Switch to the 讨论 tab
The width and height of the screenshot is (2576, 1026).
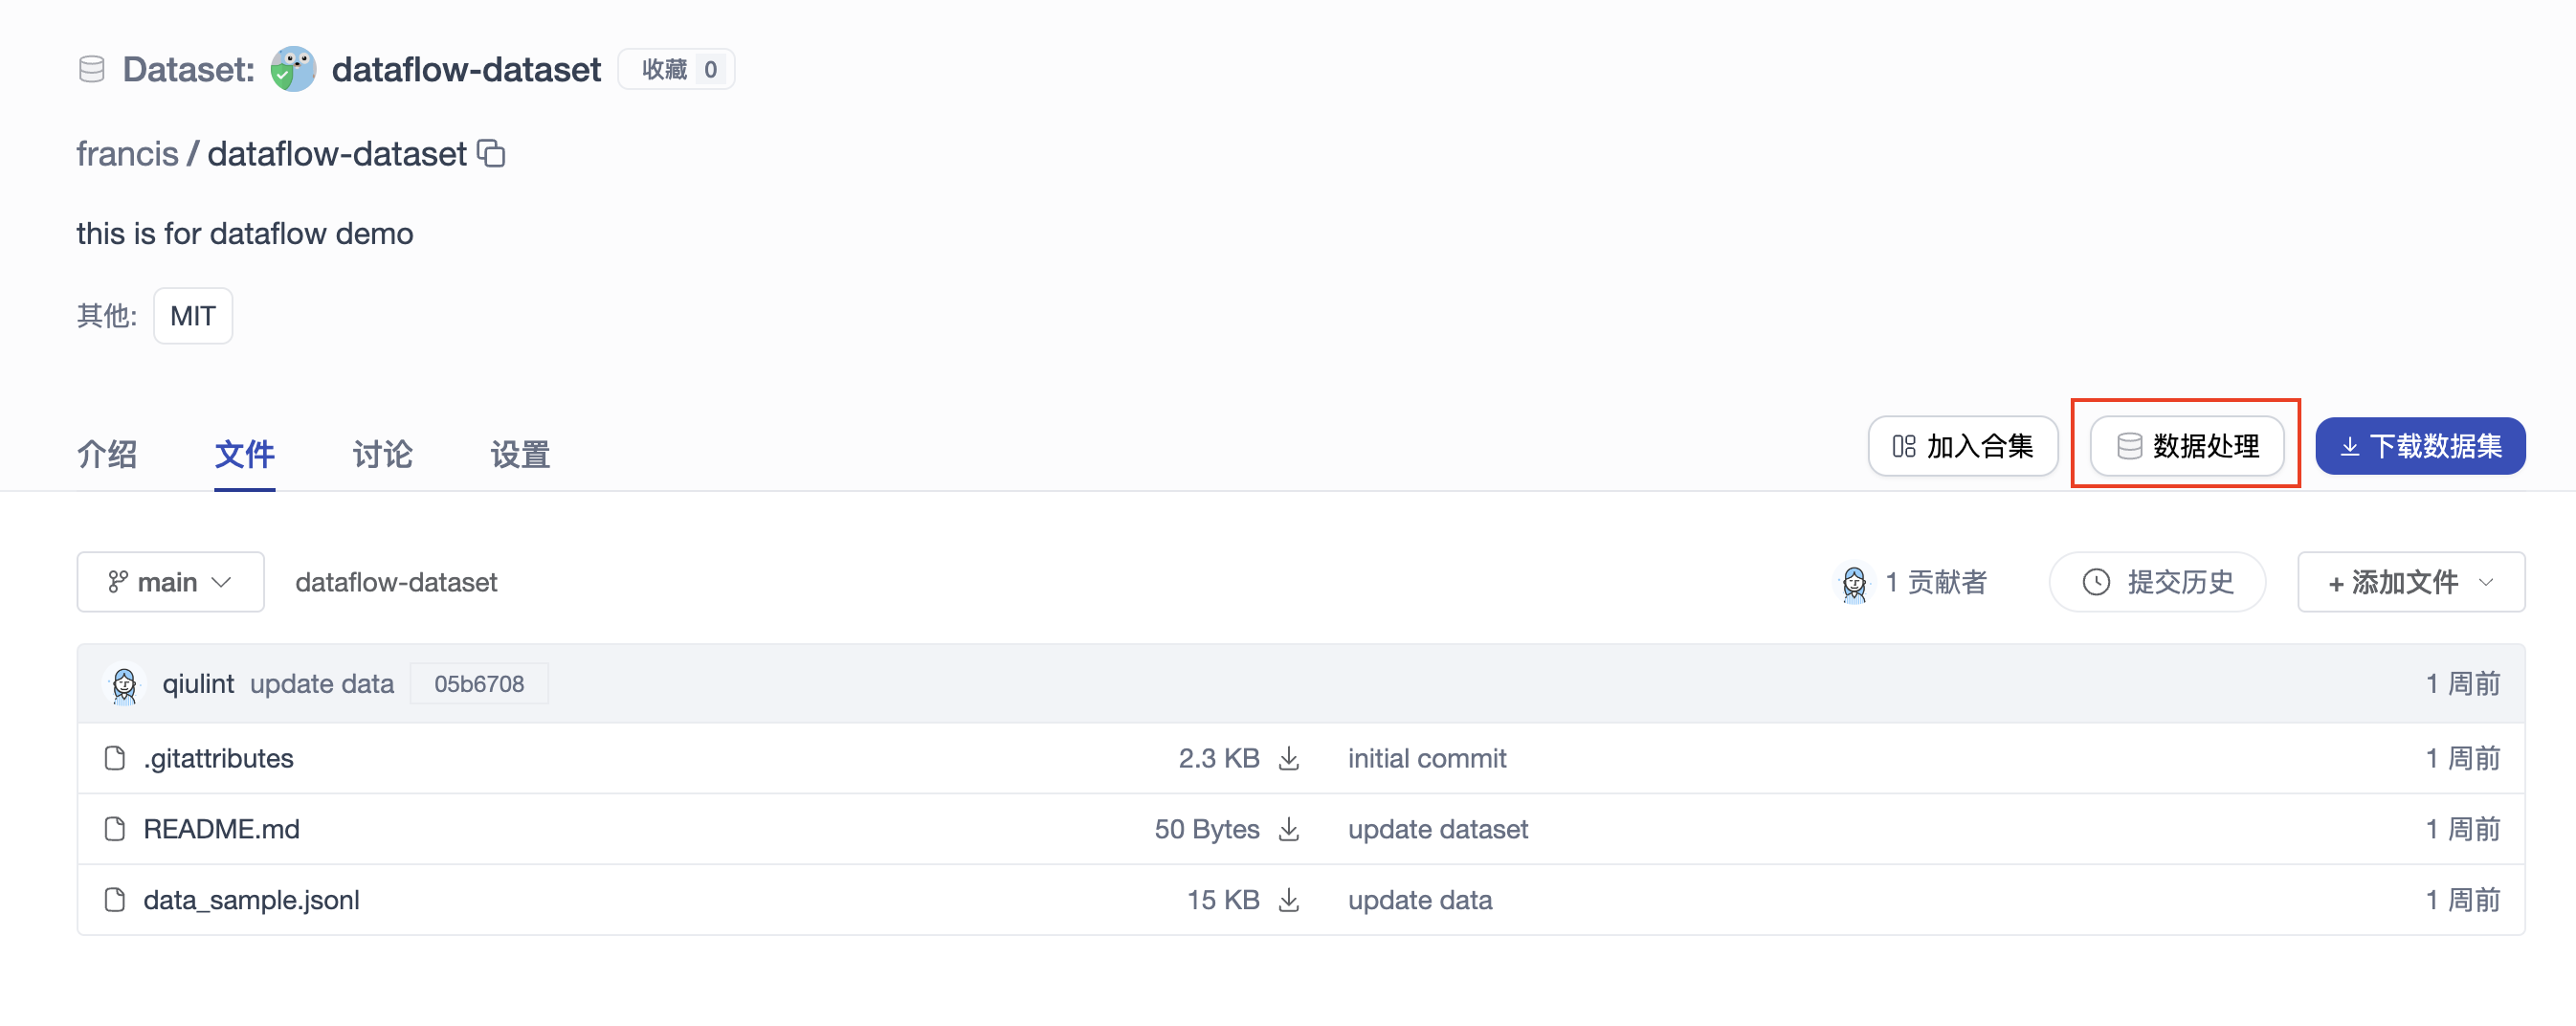[x=382, y=454]
